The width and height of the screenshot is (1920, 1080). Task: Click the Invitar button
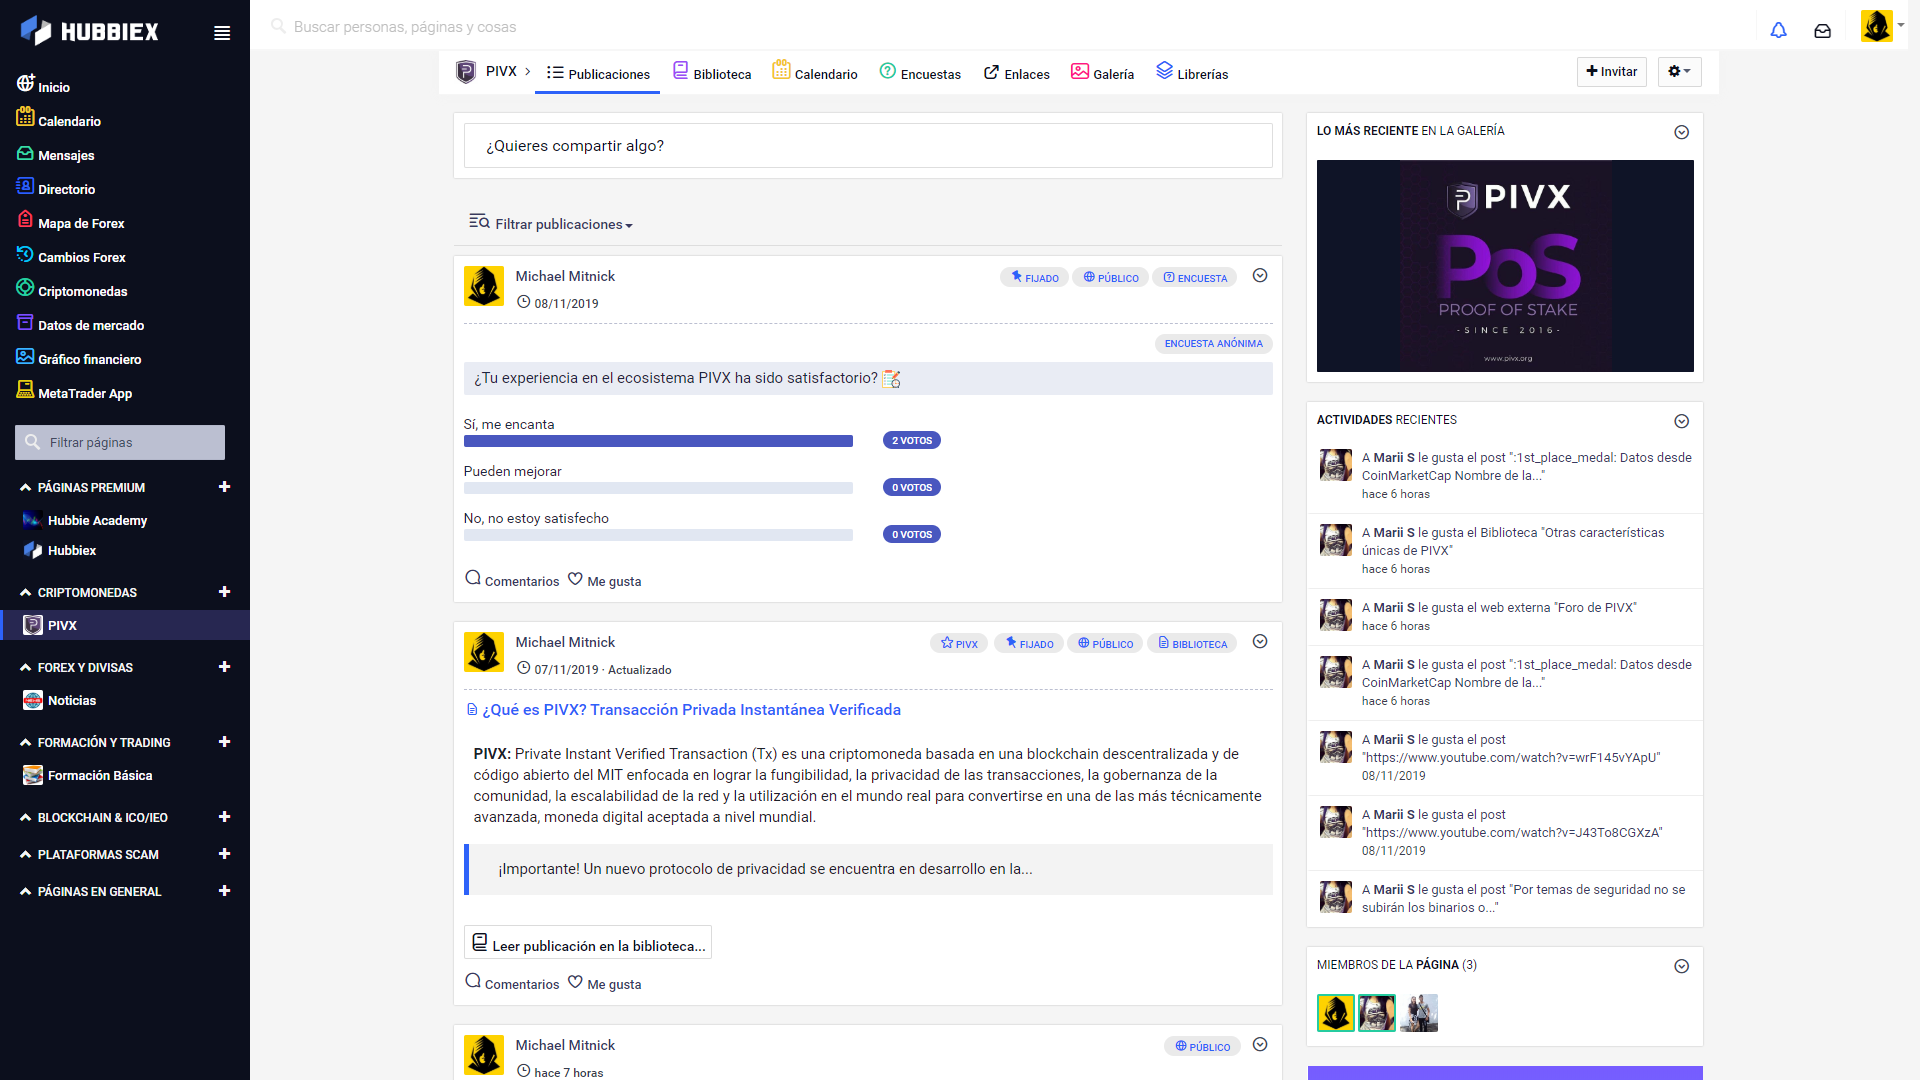1611,71
